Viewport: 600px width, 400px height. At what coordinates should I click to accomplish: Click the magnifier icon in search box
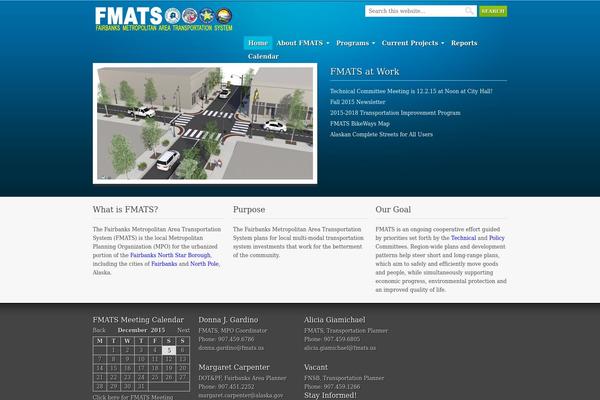pos(469,11)
